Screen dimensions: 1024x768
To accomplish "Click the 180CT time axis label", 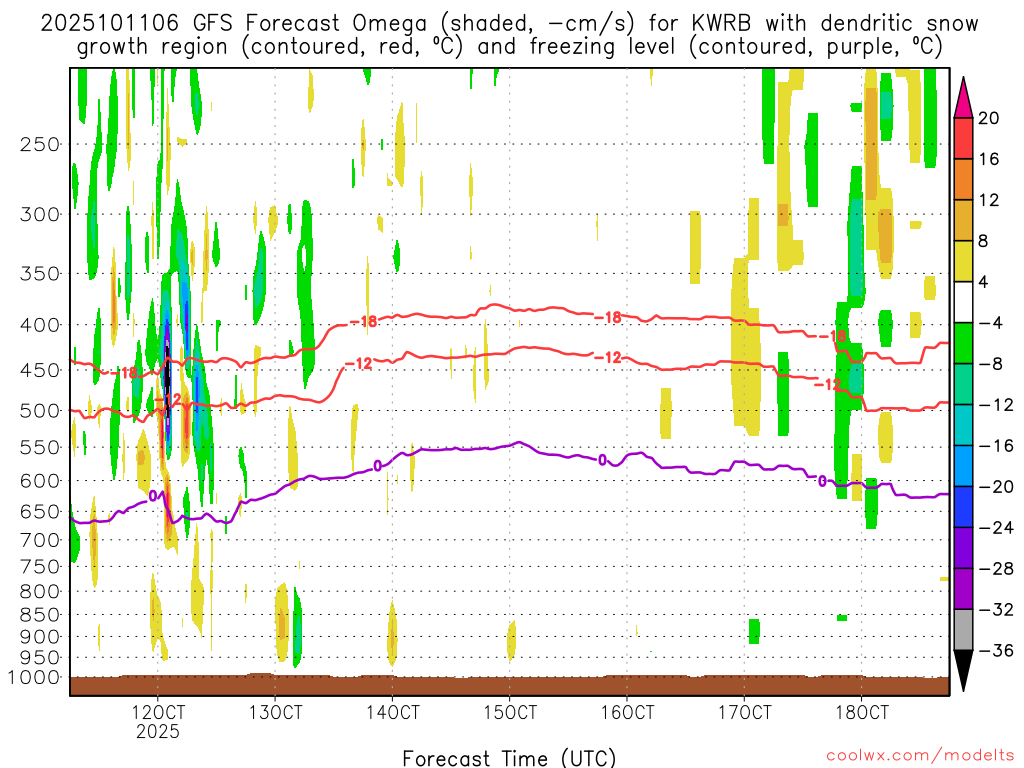I will point(862,712).
